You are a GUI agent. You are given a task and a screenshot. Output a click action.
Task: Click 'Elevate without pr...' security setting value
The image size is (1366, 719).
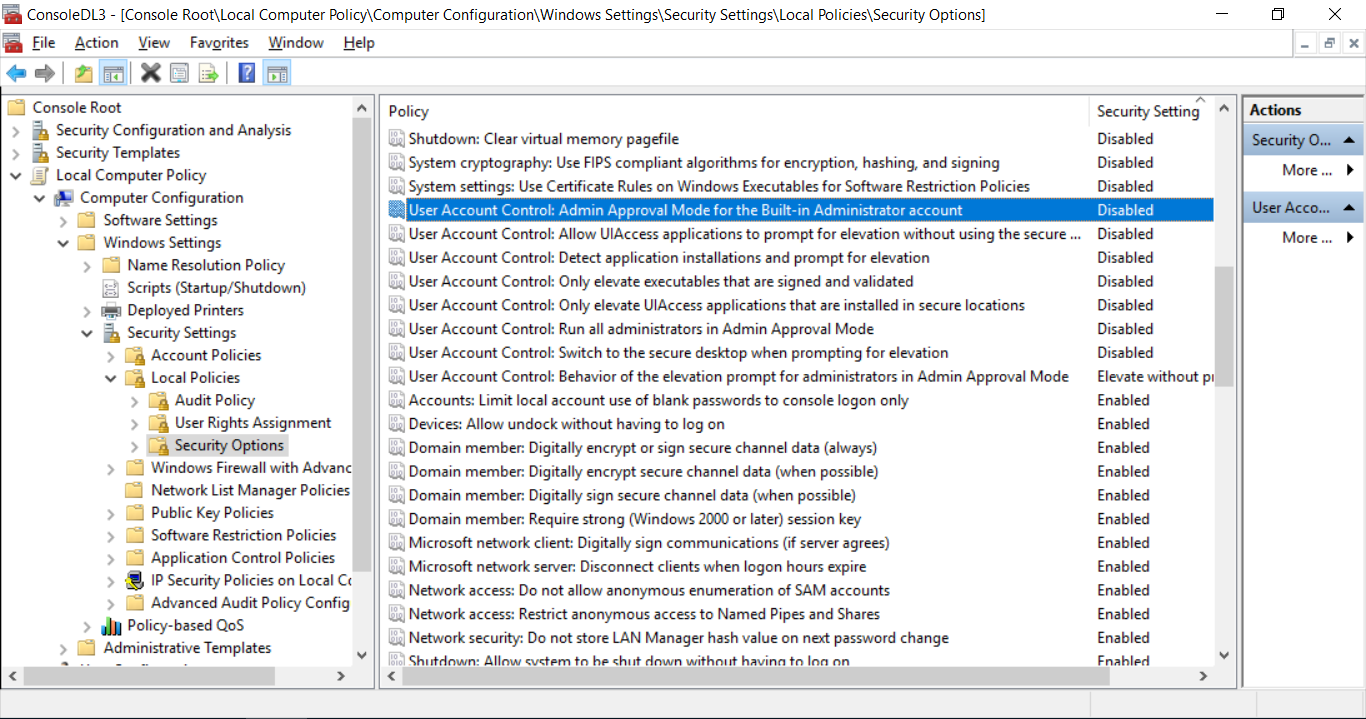point(1155,377)
